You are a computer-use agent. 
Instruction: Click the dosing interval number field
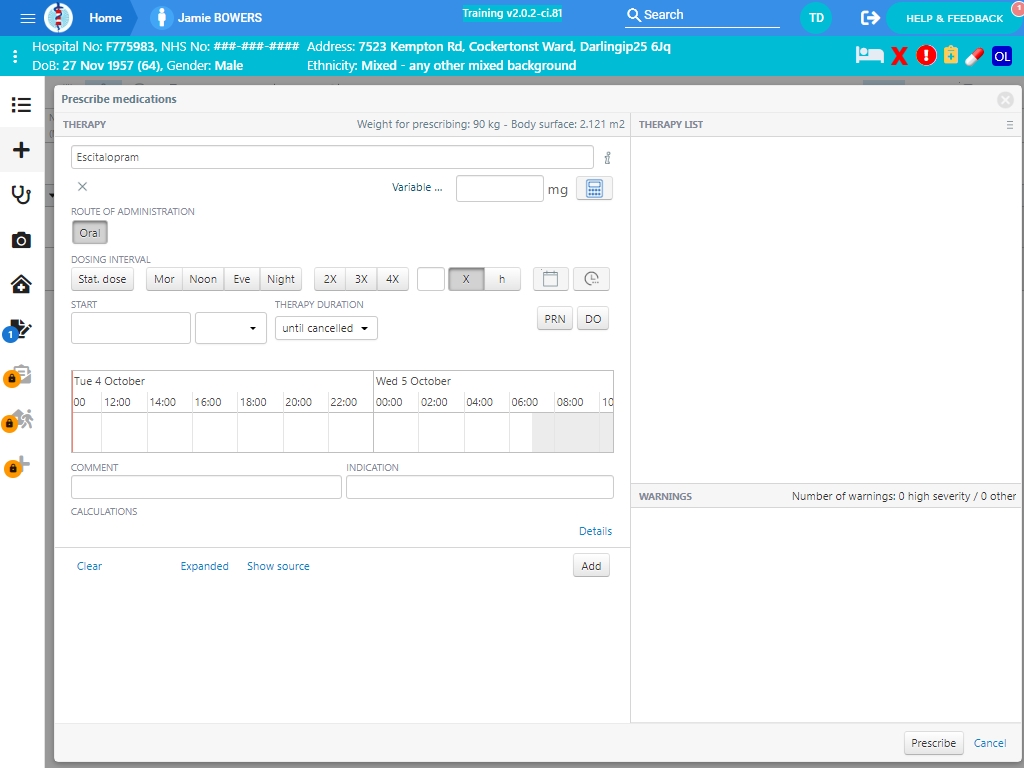pos(431,279)
